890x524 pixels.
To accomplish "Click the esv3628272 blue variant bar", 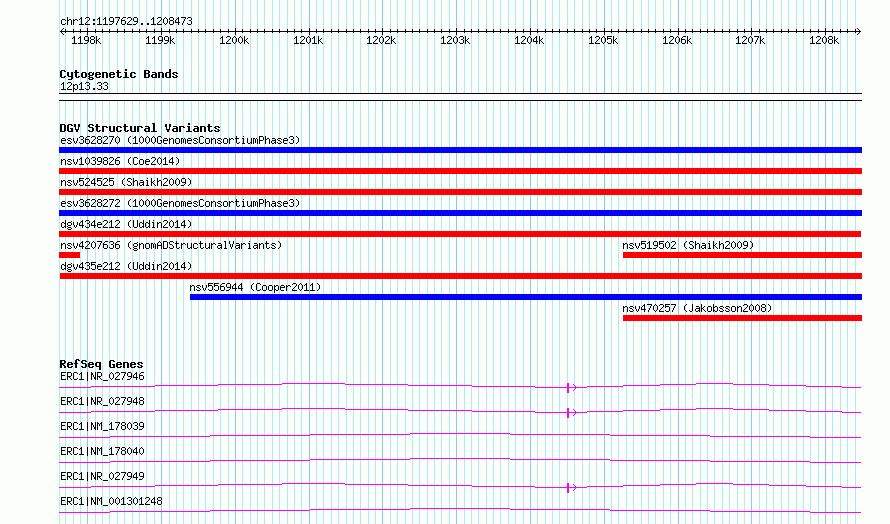I will pyautogui.click(x=460, y=213).
